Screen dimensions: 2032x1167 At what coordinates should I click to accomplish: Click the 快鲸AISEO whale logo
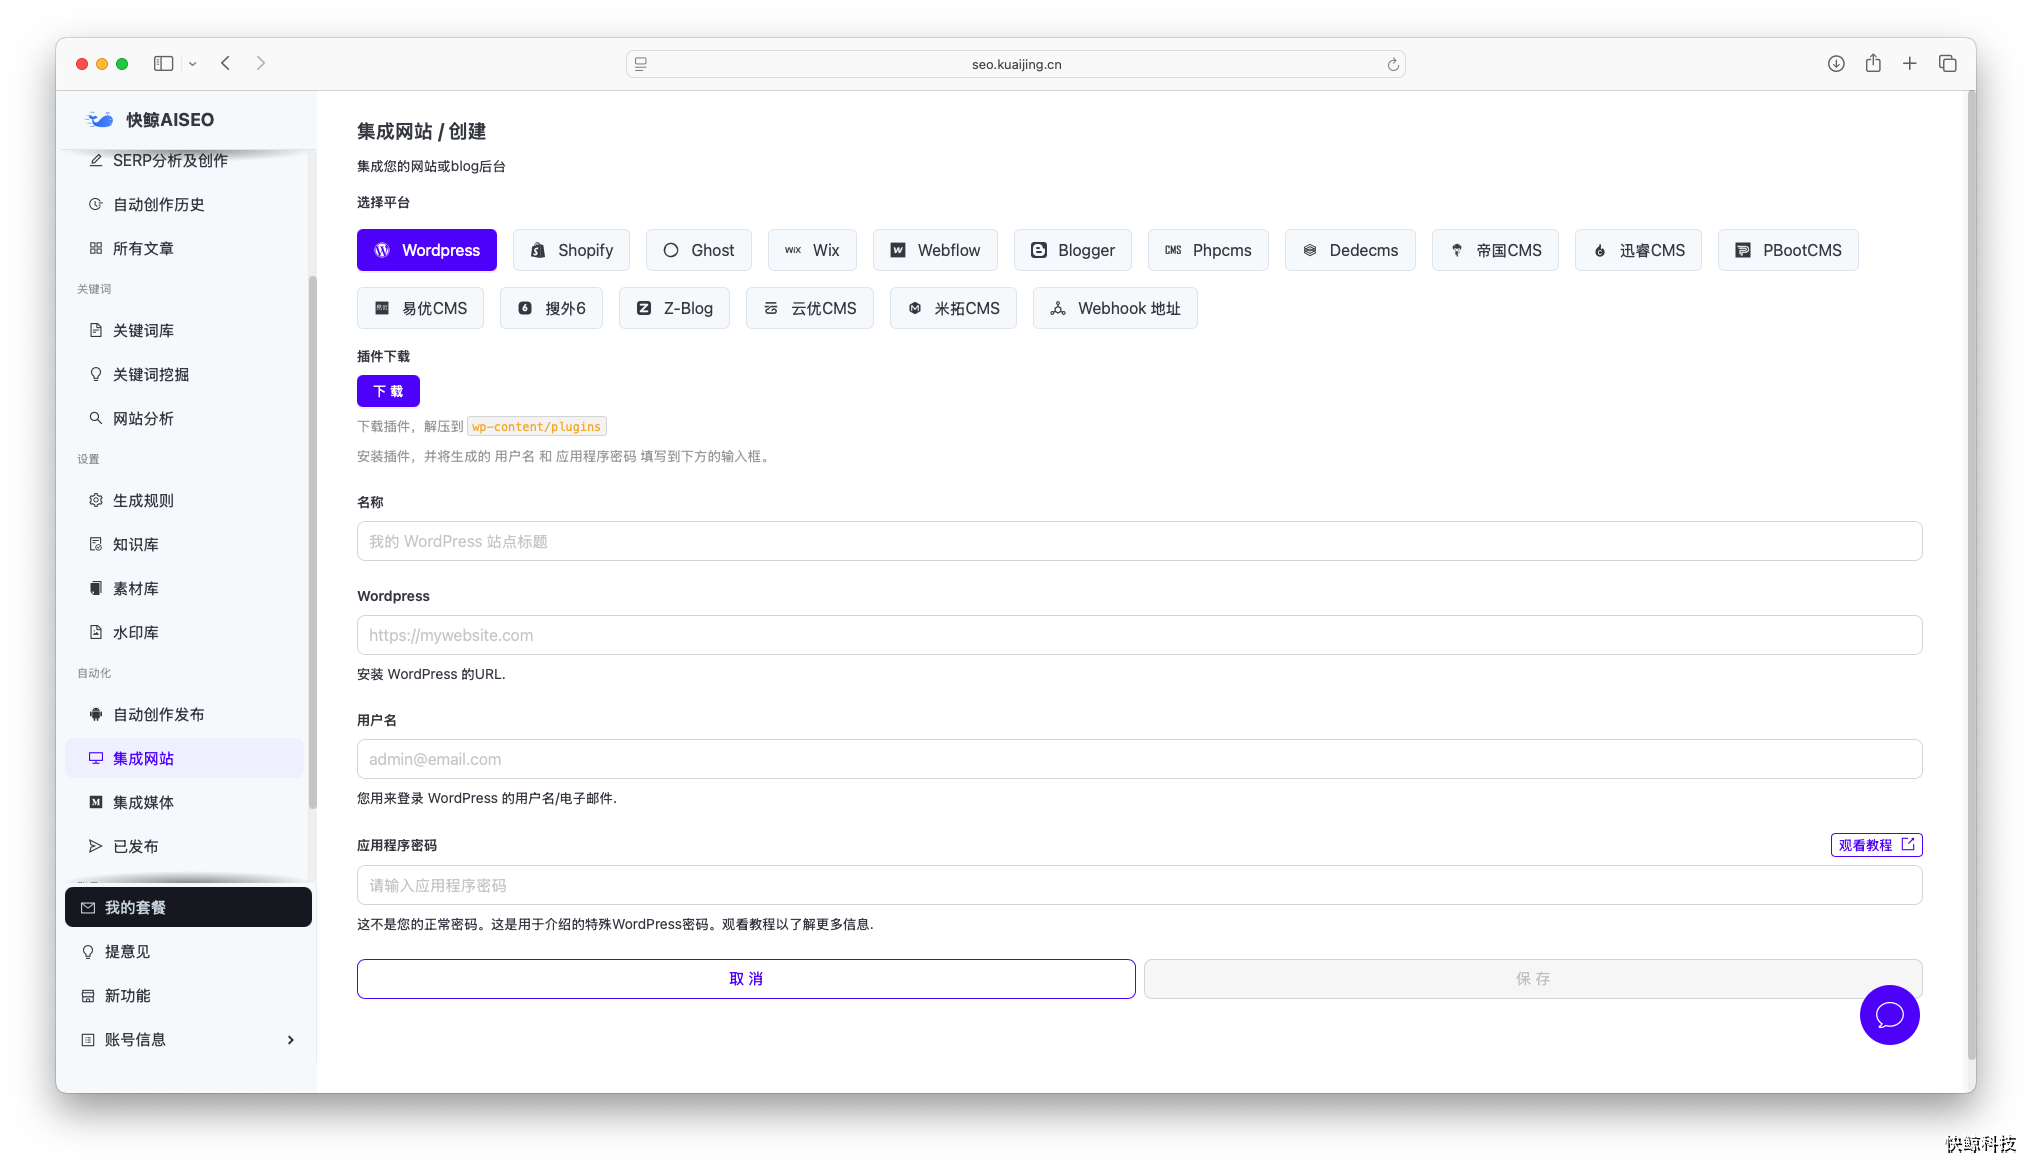click(x=100, y=120)
